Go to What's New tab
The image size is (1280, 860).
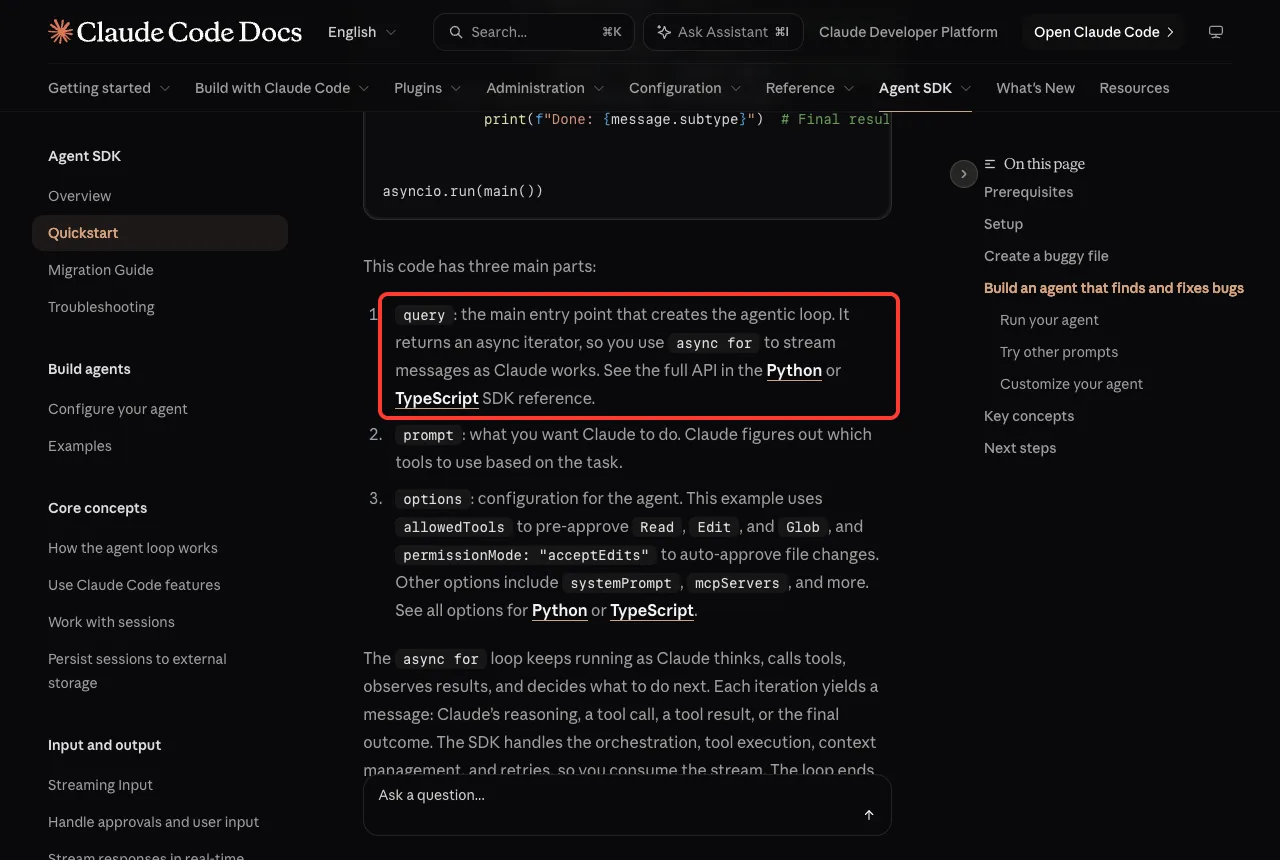[x=1035, y=88]
